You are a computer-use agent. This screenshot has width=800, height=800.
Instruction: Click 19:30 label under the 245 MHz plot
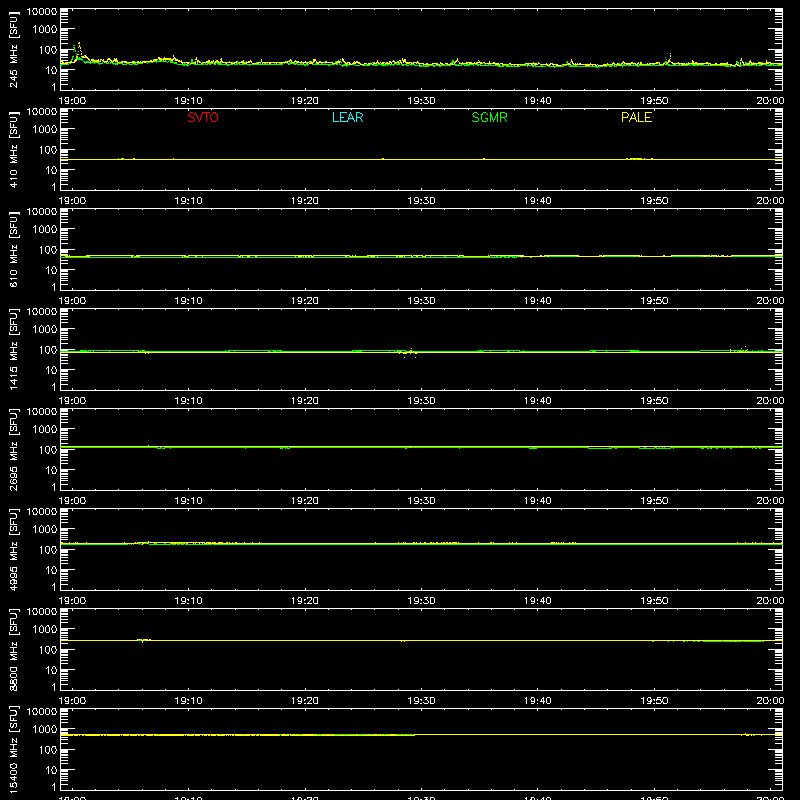point(421,101)
